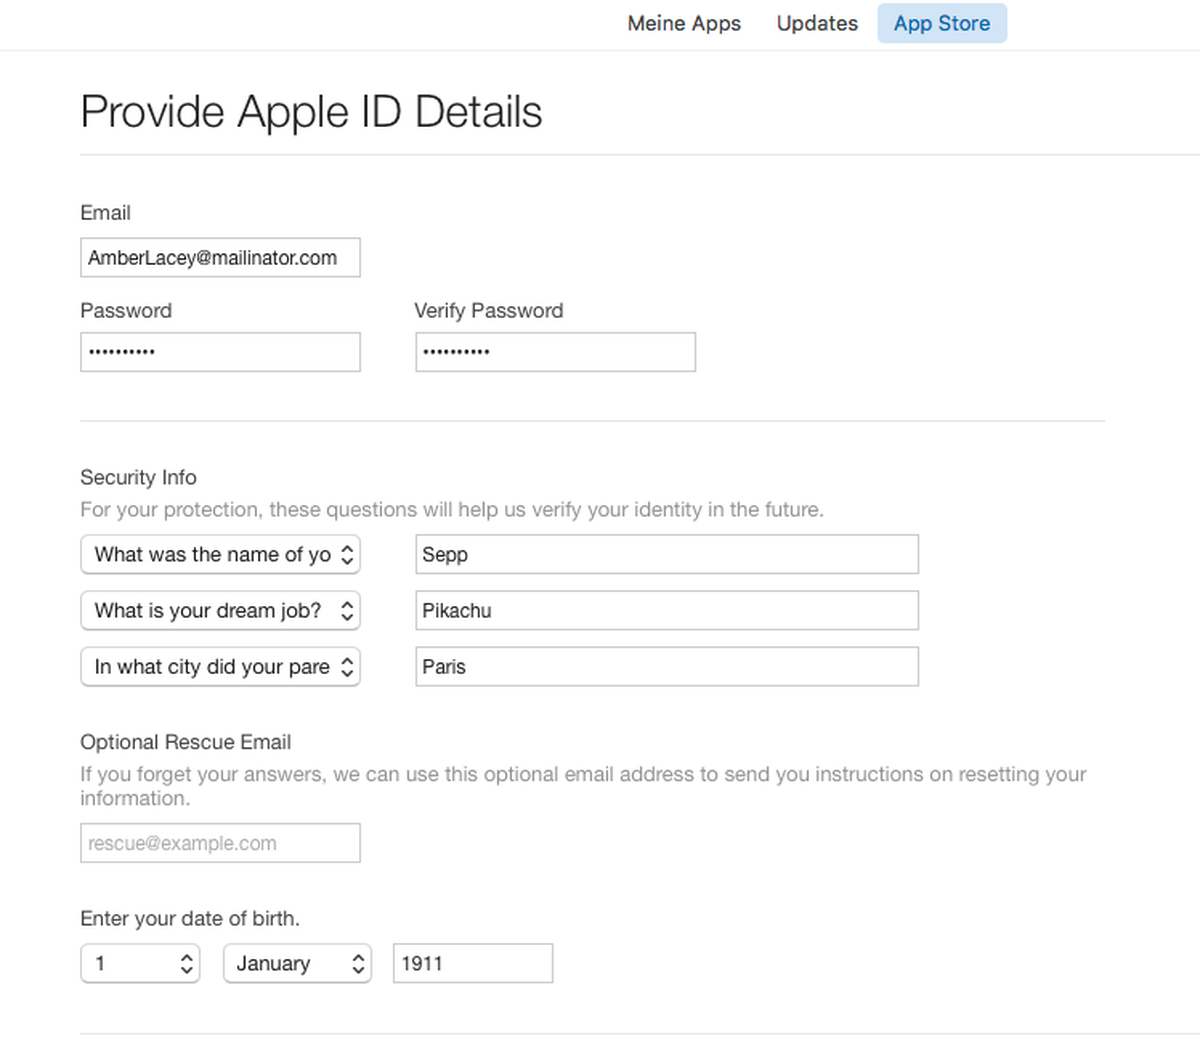Open the 'In what city' question dropdown

(220, 667)
